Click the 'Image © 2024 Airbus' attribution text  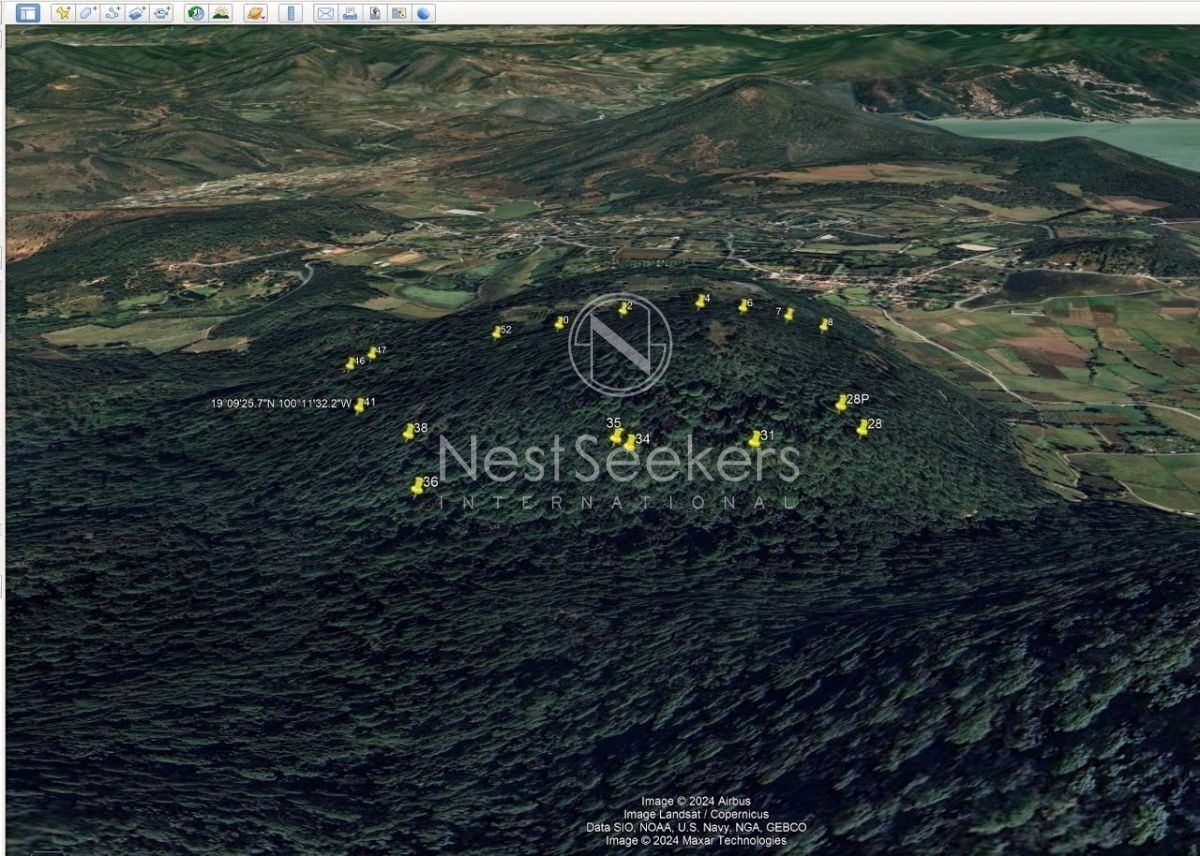pyautogui.click(x=696, y=801)
